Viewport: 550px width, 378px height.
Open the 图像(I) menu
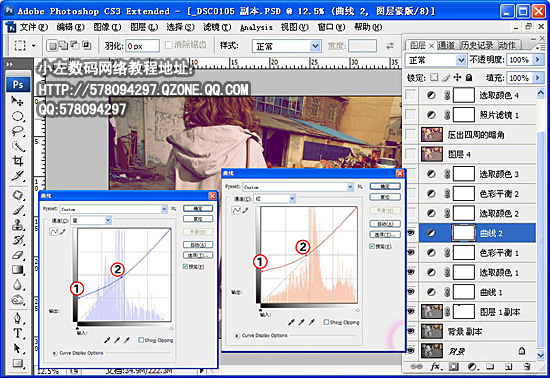[107, 27]
